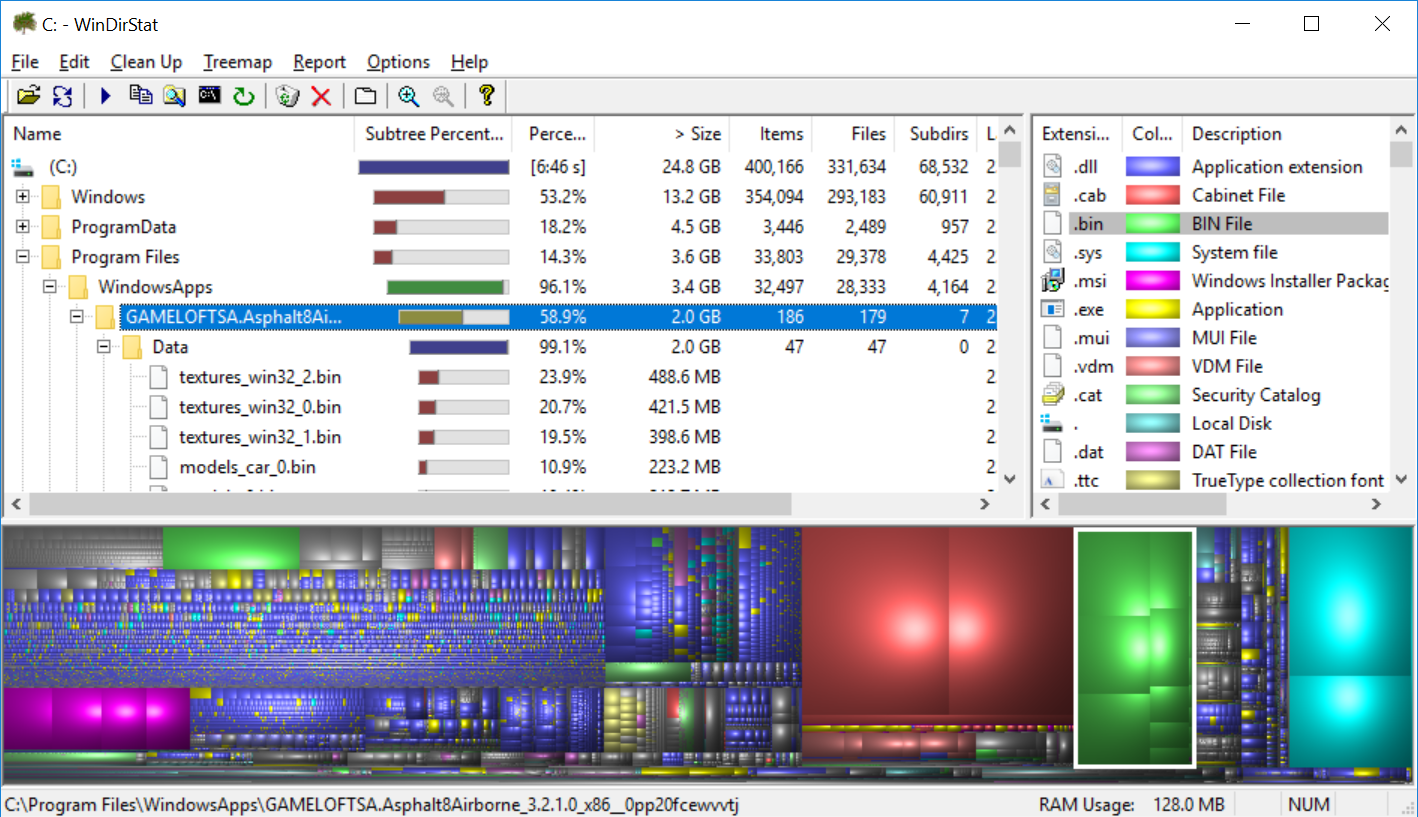Click the directory tree vertical scrollbar down arrow
This screenshot has width=1418, height=817.
1009,479
